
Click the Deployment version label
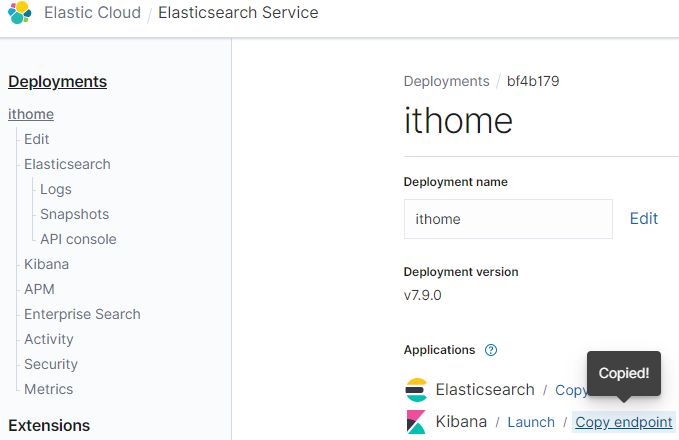(x=461, y=272)
